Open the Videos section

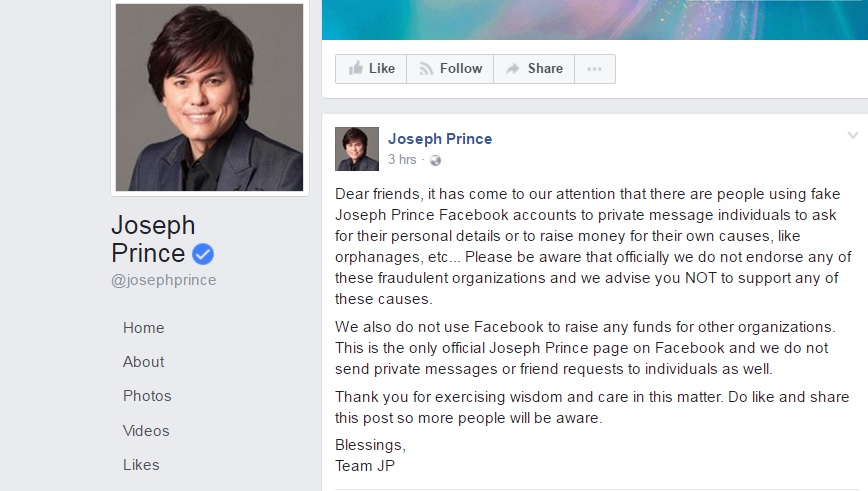[x=146, y=431]
